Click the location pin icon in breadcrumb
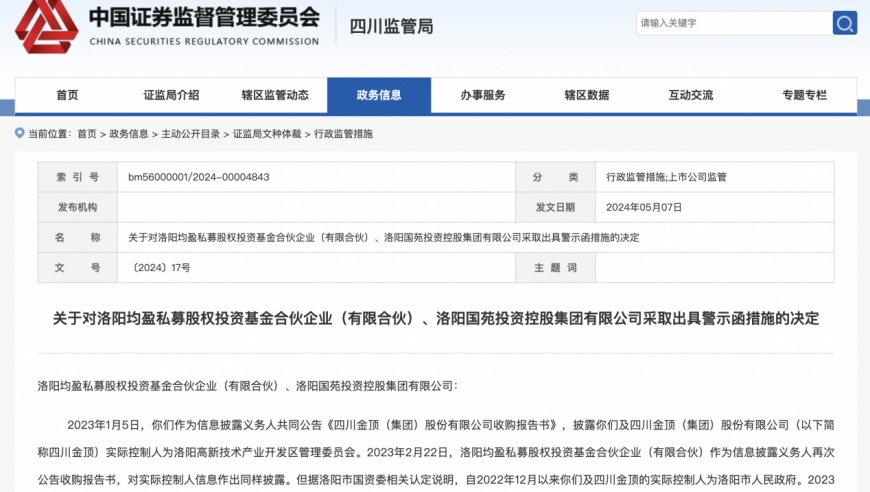This screenshot has width=870, height=492. pyautogui.click(x=19, y=133)
